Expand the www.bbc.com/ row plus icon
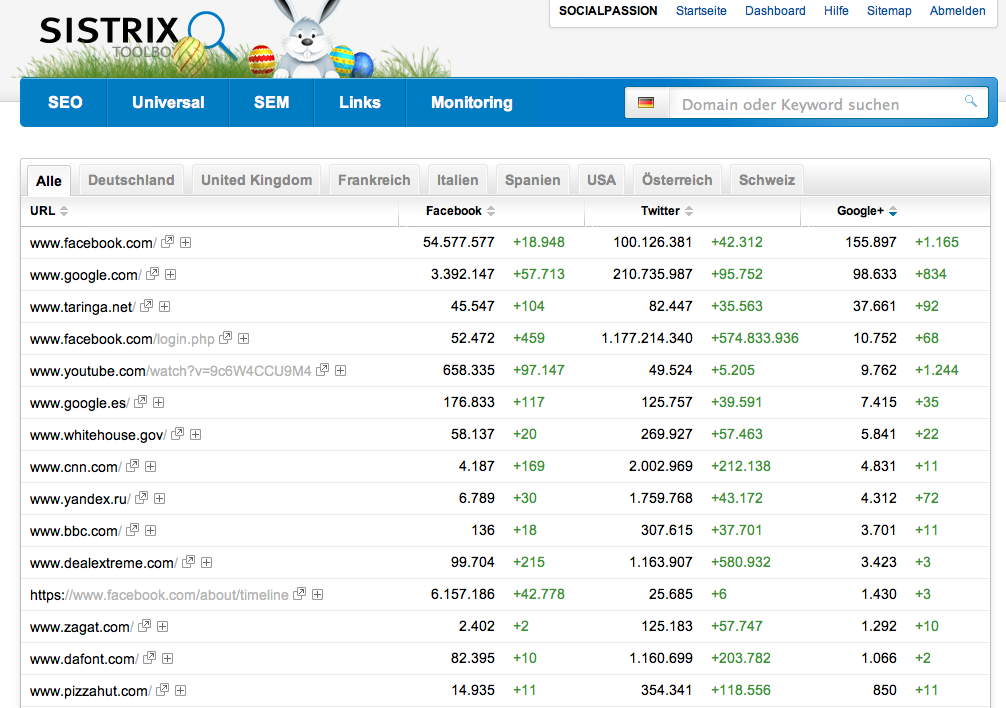Image resolution: width=1006 pixels, height=708 pixels. pyautogui.click(x=151, y=530)
